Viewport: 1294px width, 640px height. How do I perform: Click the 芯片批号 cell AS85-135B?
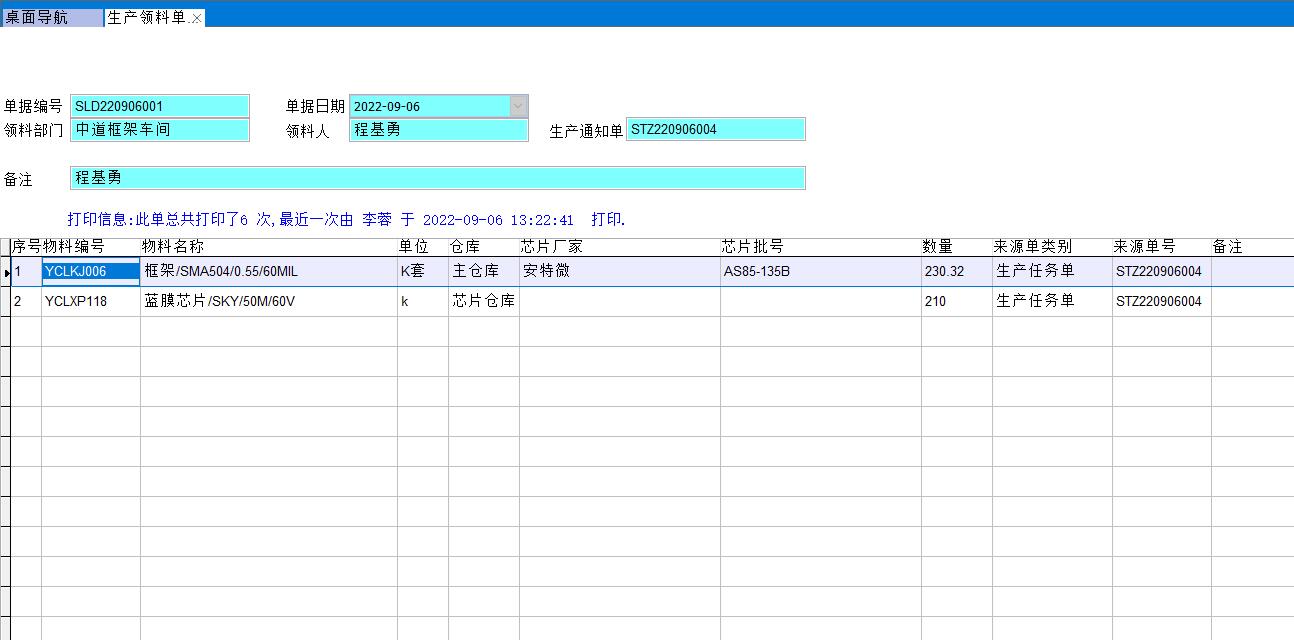point(820,271)
